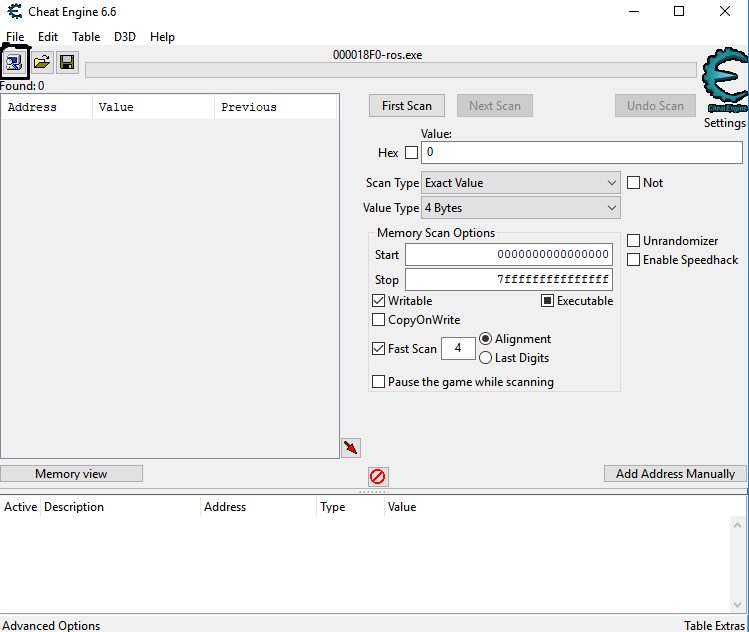Open the Scan Type dropdown
Screen dimensions: 749x632
coord(521,183)
